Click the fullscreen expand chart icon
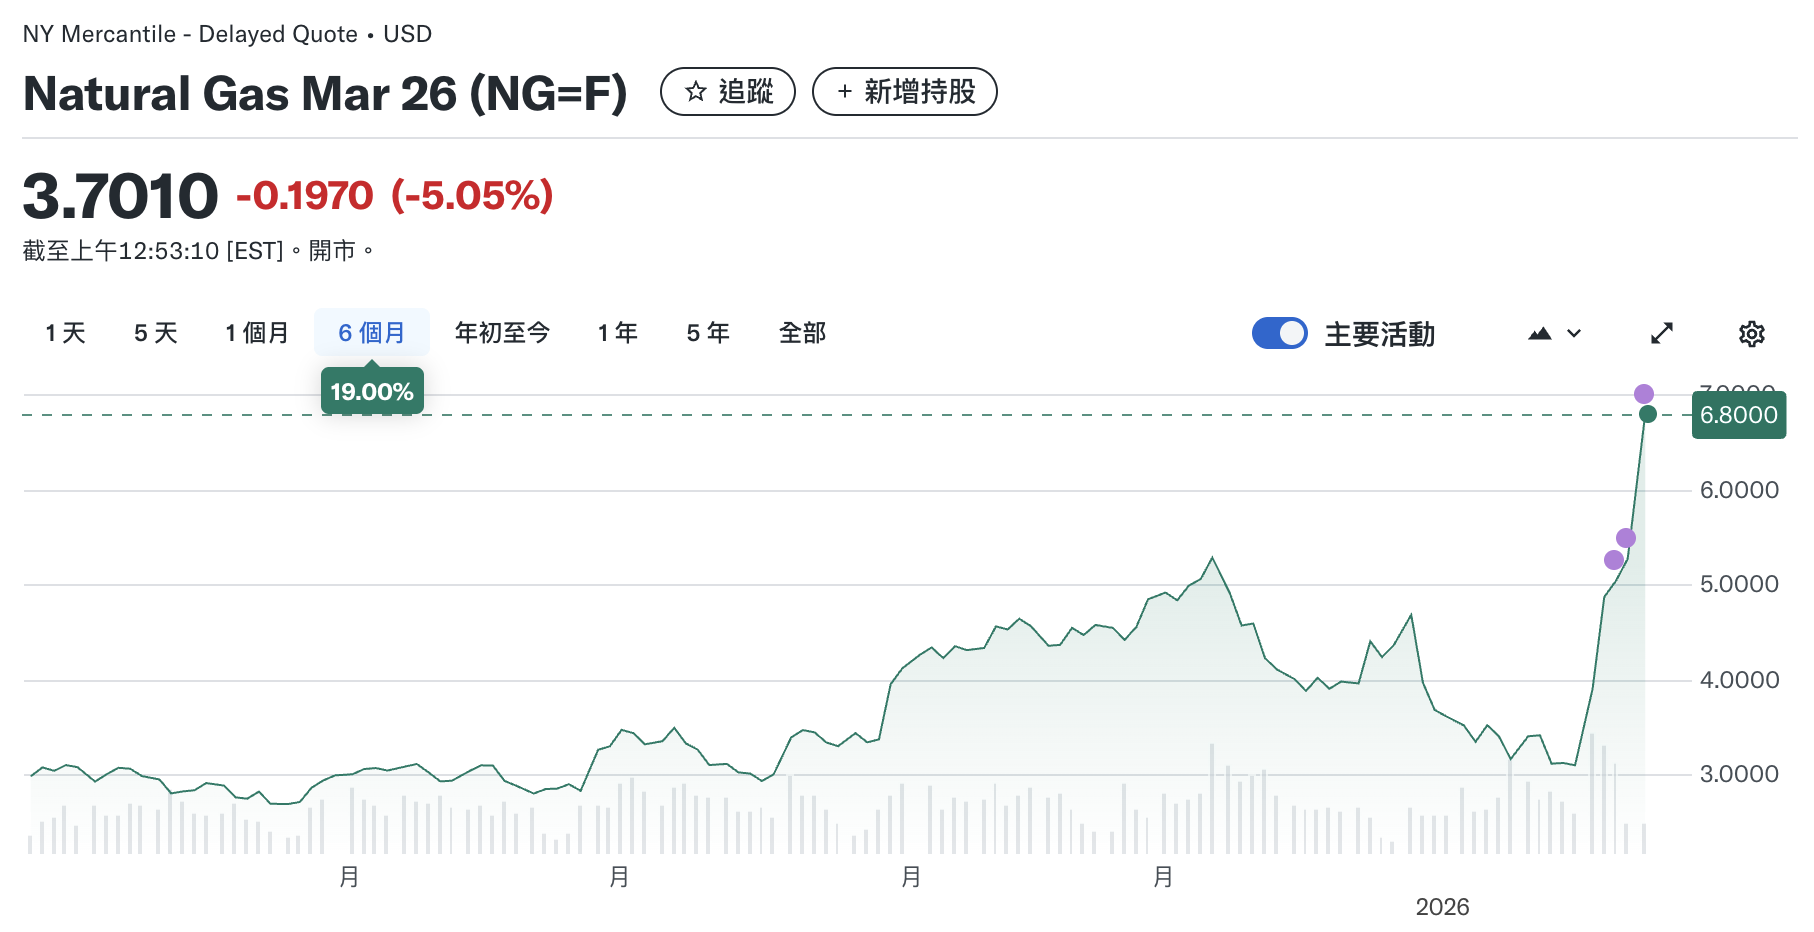The height and width of the screenshot is (932, 1814). pos(1661,334)
